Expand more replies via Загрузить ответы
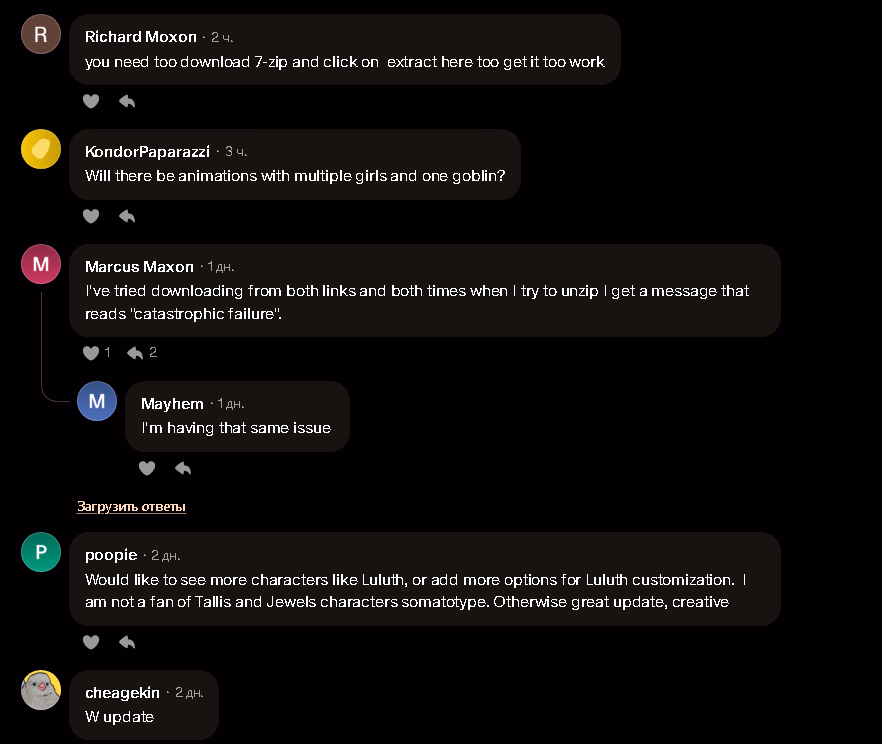882x744 pixels. pyautogui.click(x=131, y=507)
